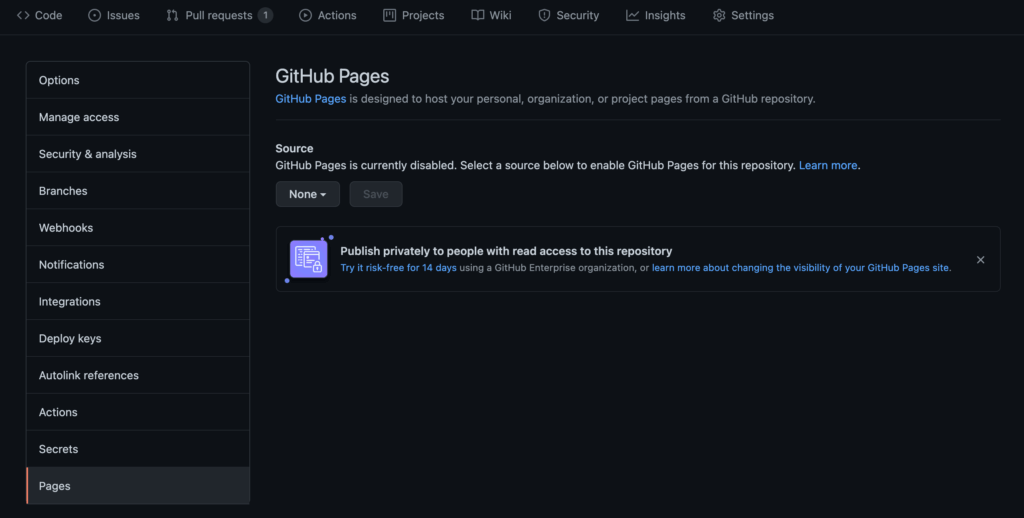This screenshot has width=1024, height=518.
Task: Open the Learn more link under Source
Action: tap(828, 165)
